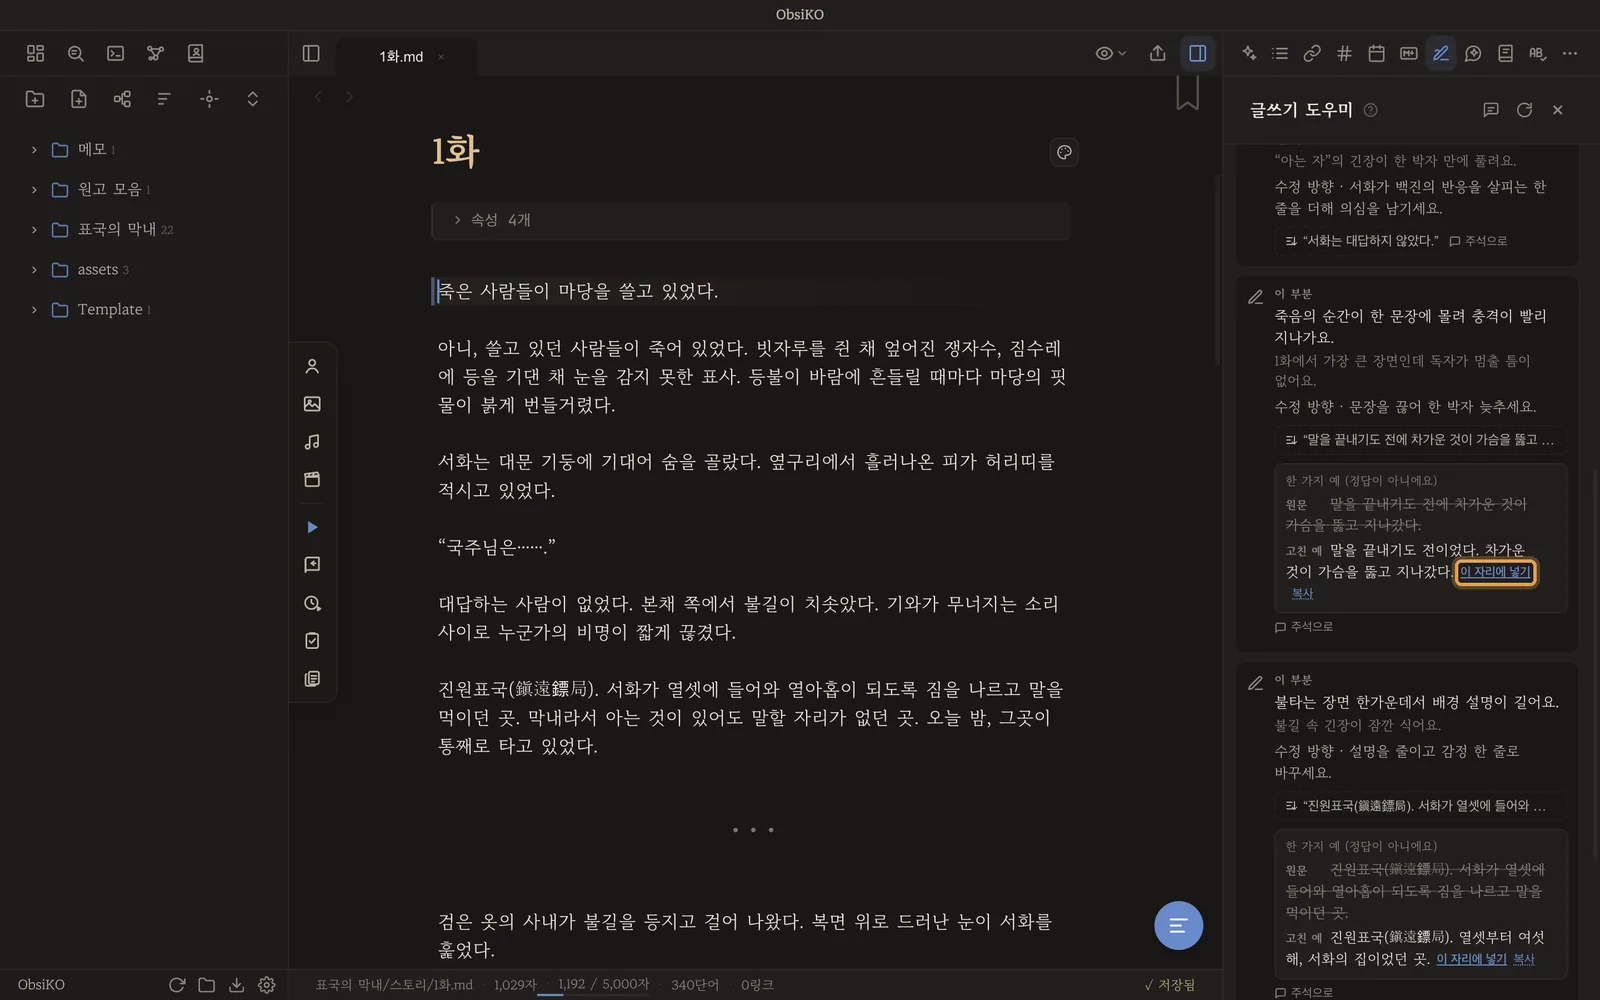
Task: Open the help icon beside 글쓰기 도우미
Action: (x=1371, y=110)
